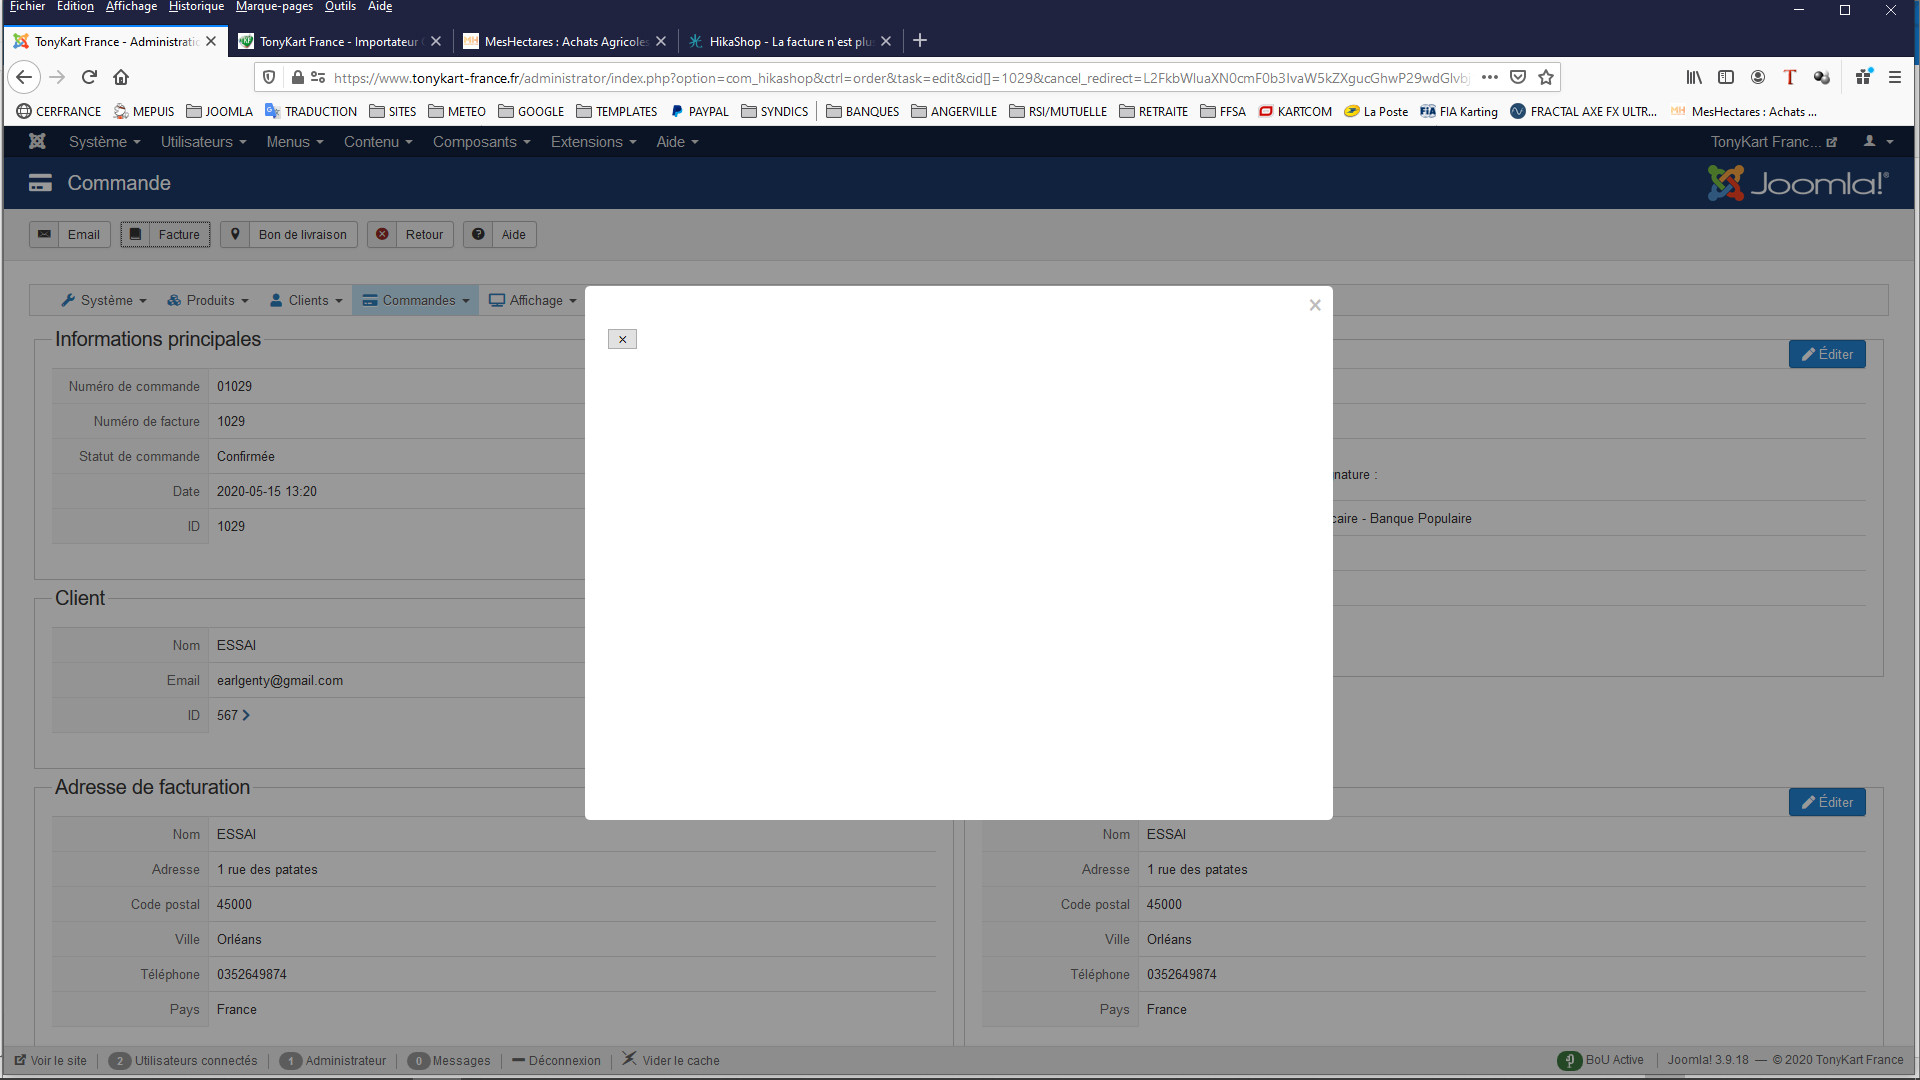Go to the browser home page
The height and width of the screenshot is (1080, 1920).
(x=121, y=77)
